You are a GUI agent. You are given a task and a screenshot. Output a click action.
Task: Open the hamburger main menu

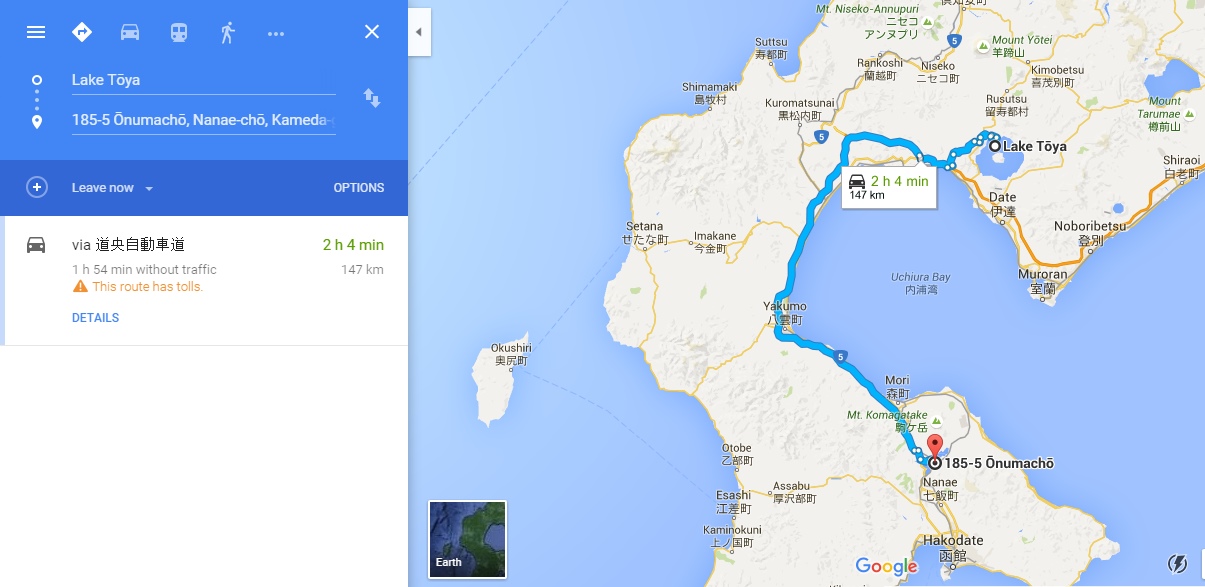[x=36, y=32]
